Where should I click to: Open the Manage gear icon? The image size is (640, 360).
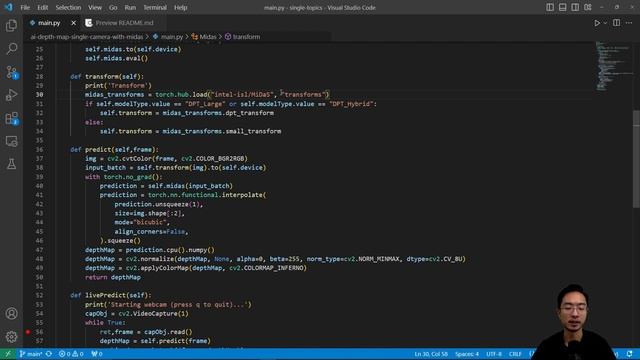(x=11, y=336)
